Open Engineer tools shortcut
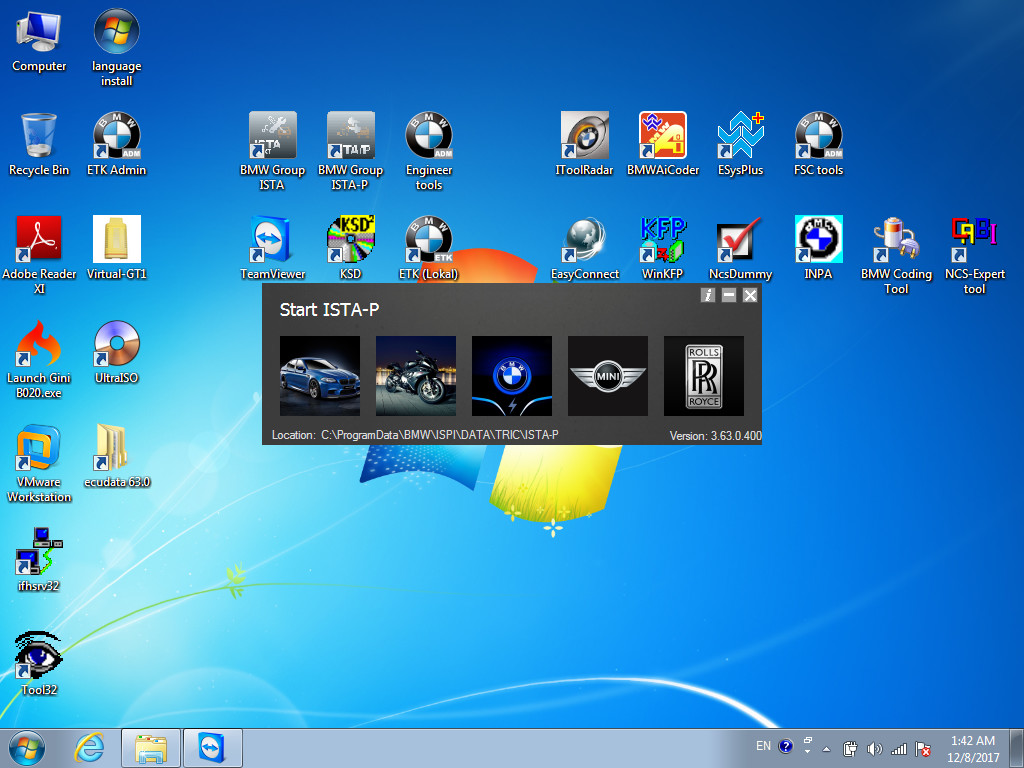Viewport: 1024px width, 768px height. pyautogui.click(x=428, y=152)
